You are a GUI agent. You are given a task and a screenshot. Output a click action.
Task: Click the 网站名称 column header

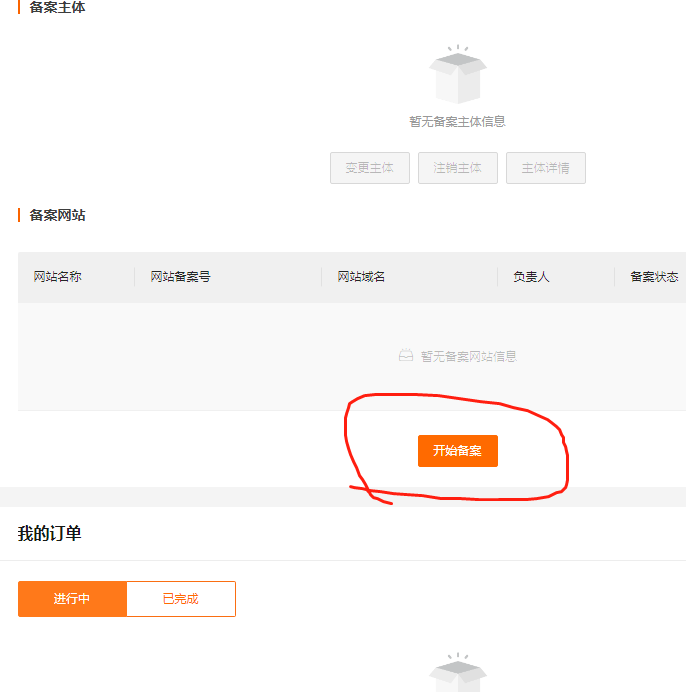[x=58, y=277]
